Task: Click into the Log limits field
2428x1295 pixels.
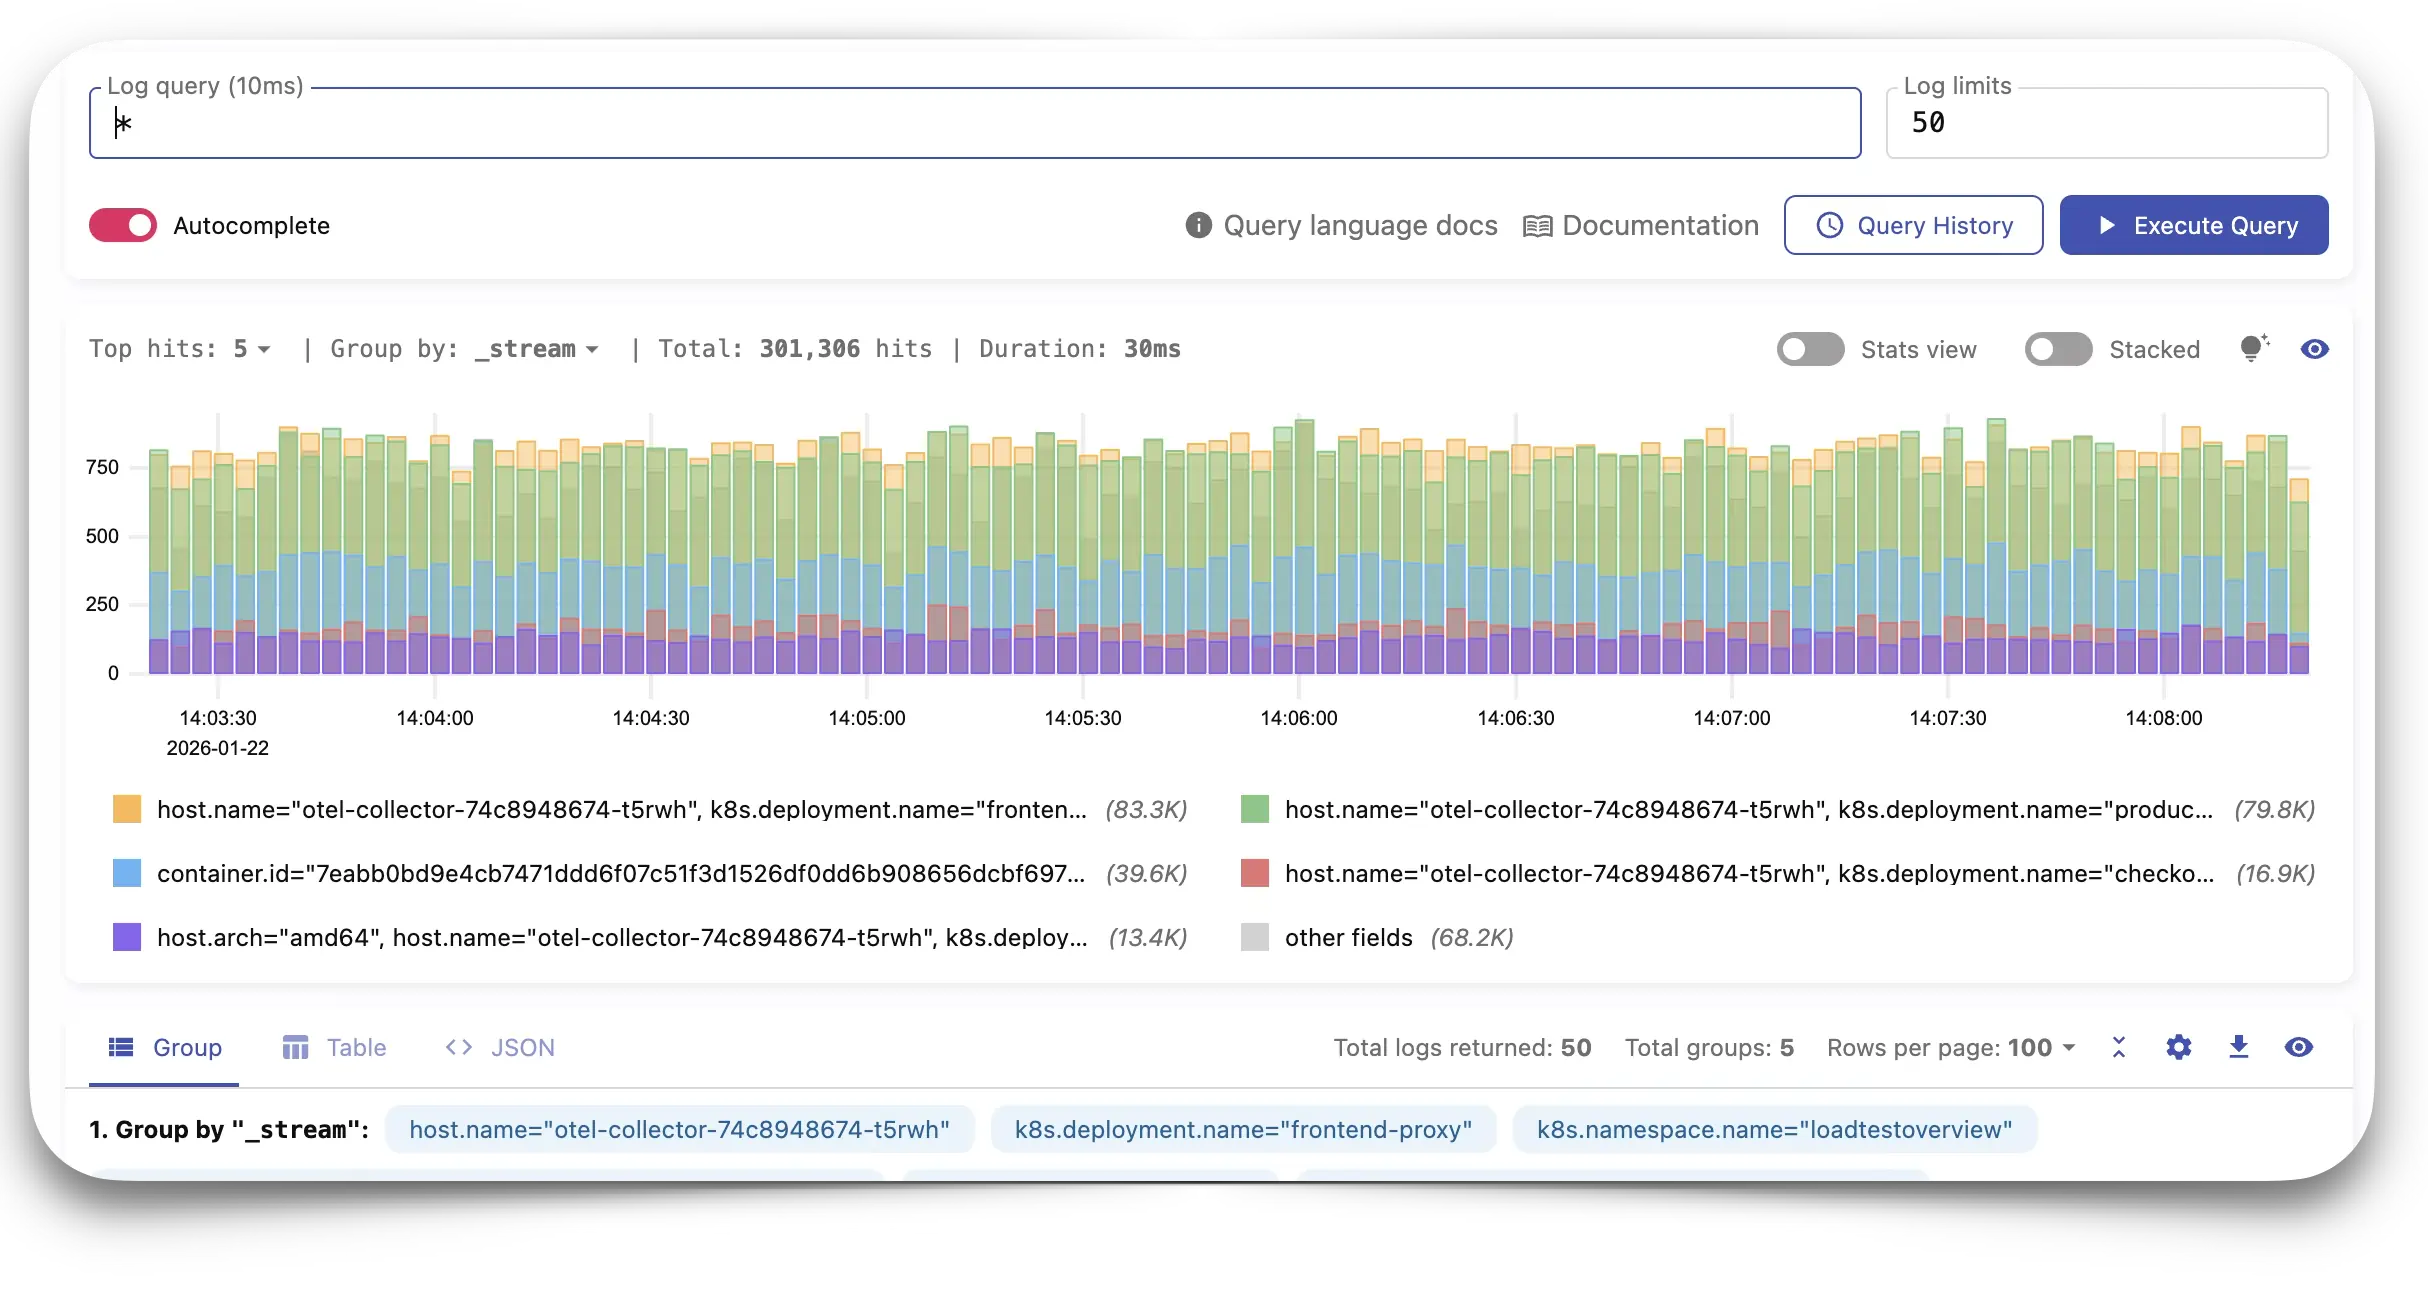Action: 2106,123
